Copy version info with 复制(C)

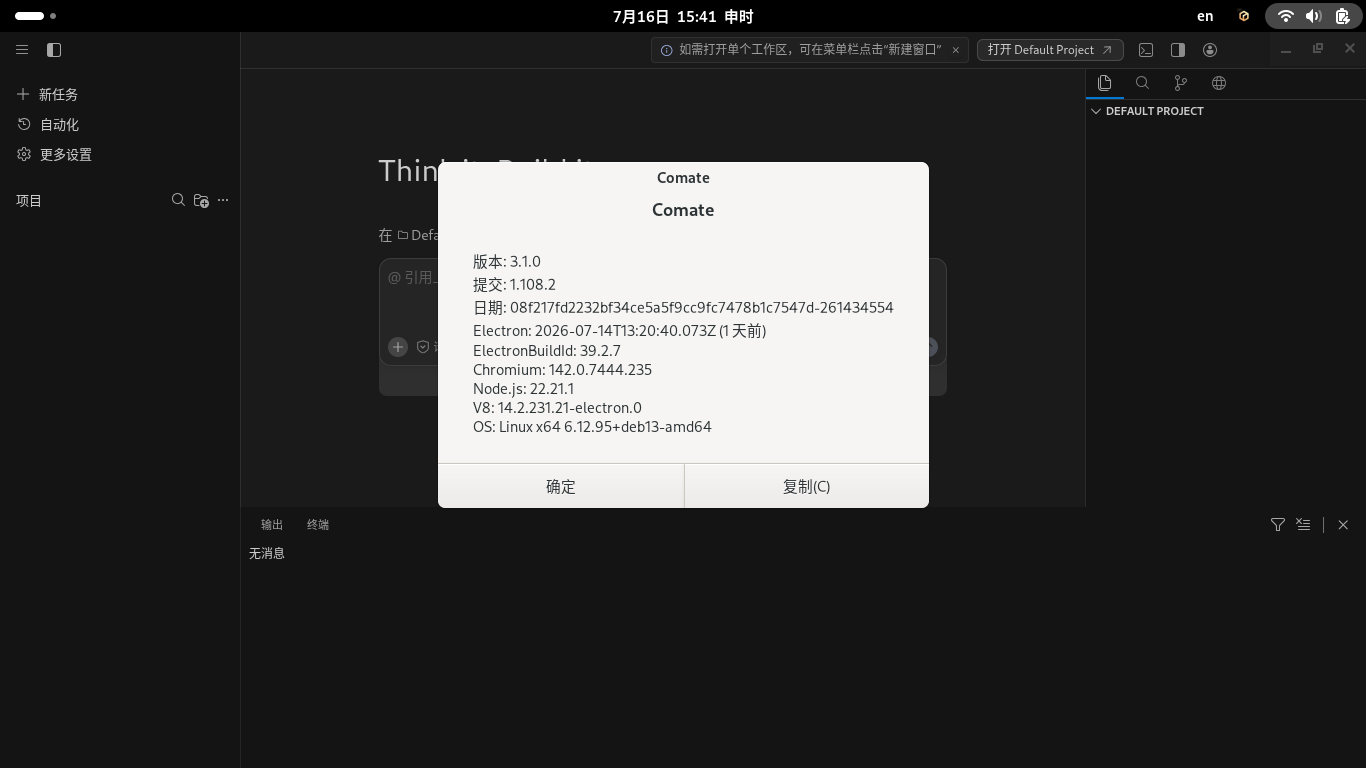pyautogui.click(x=806, y=486)
